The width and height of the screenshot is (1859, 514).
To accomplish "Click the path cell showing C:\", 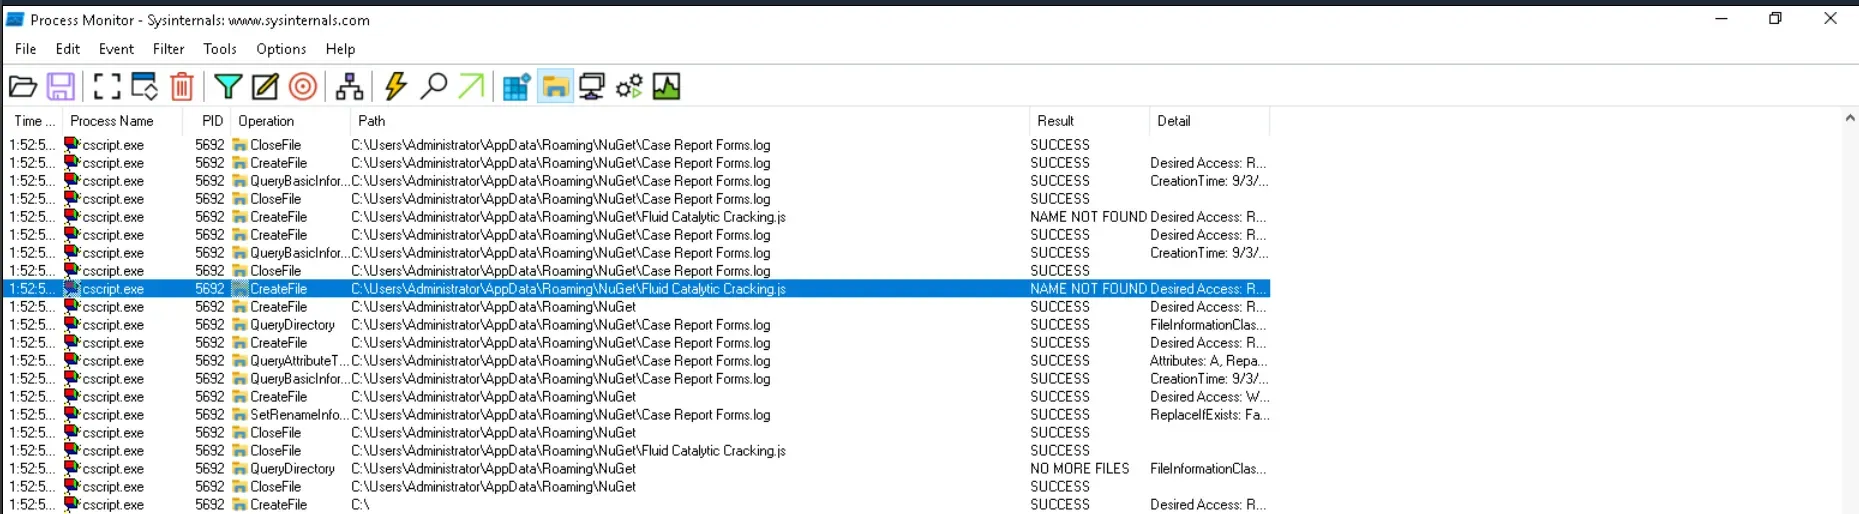I will (x=360, y=505).
